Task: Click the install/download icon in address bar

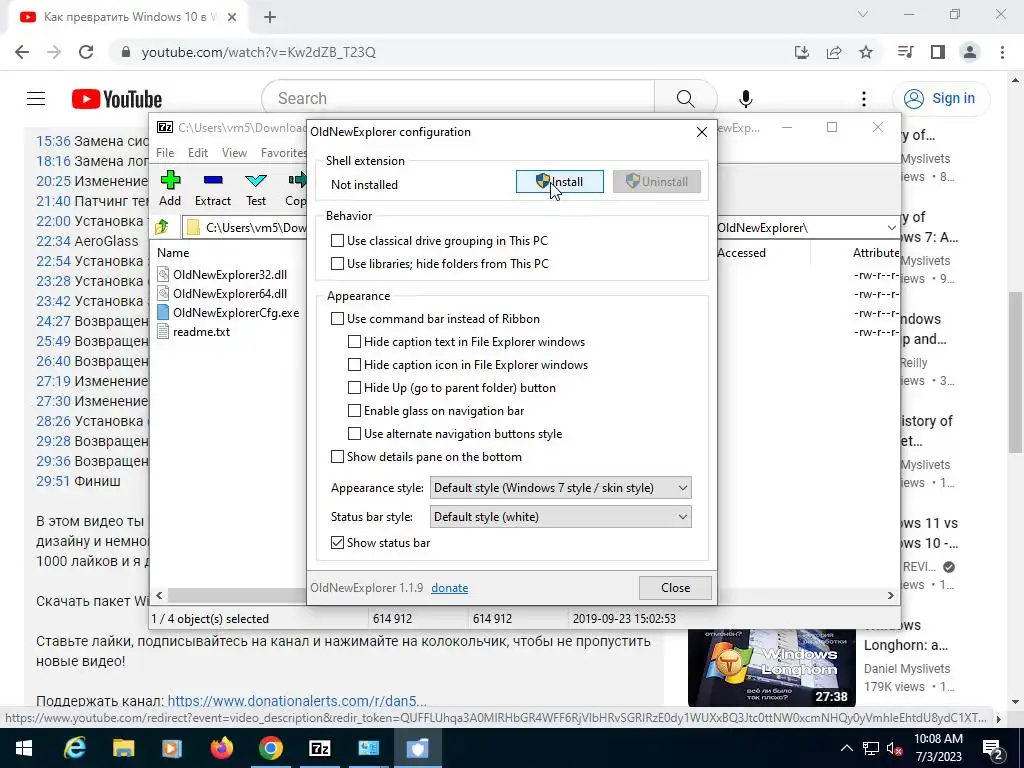Action: [802, 52]
